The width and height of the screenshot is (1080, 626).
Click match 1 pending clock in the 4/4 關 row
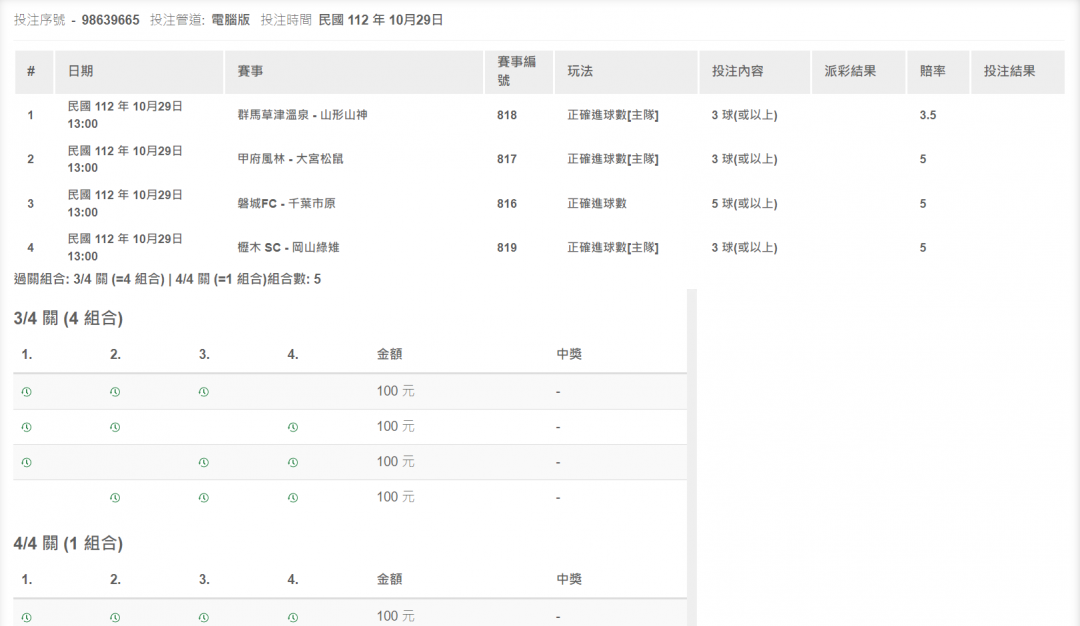click(x=26, y=617)
